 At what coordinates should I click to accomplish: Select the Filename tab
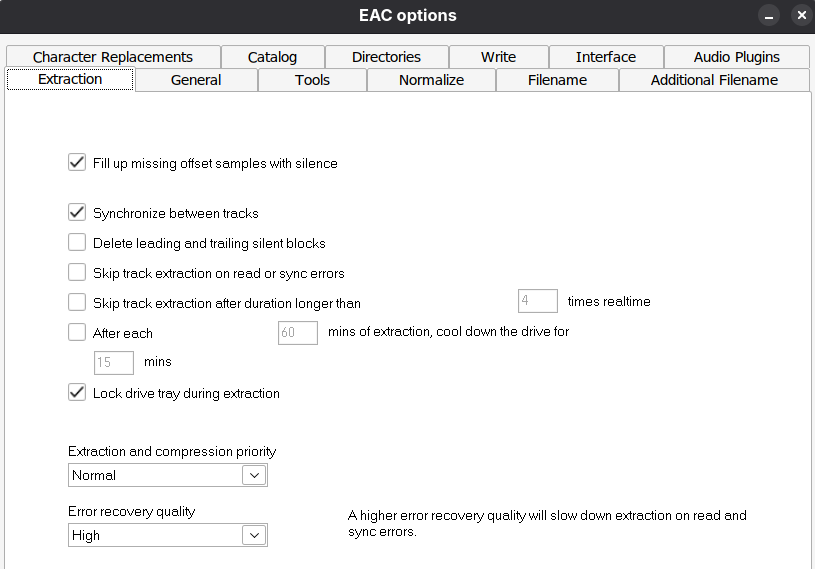pos(557,80)
